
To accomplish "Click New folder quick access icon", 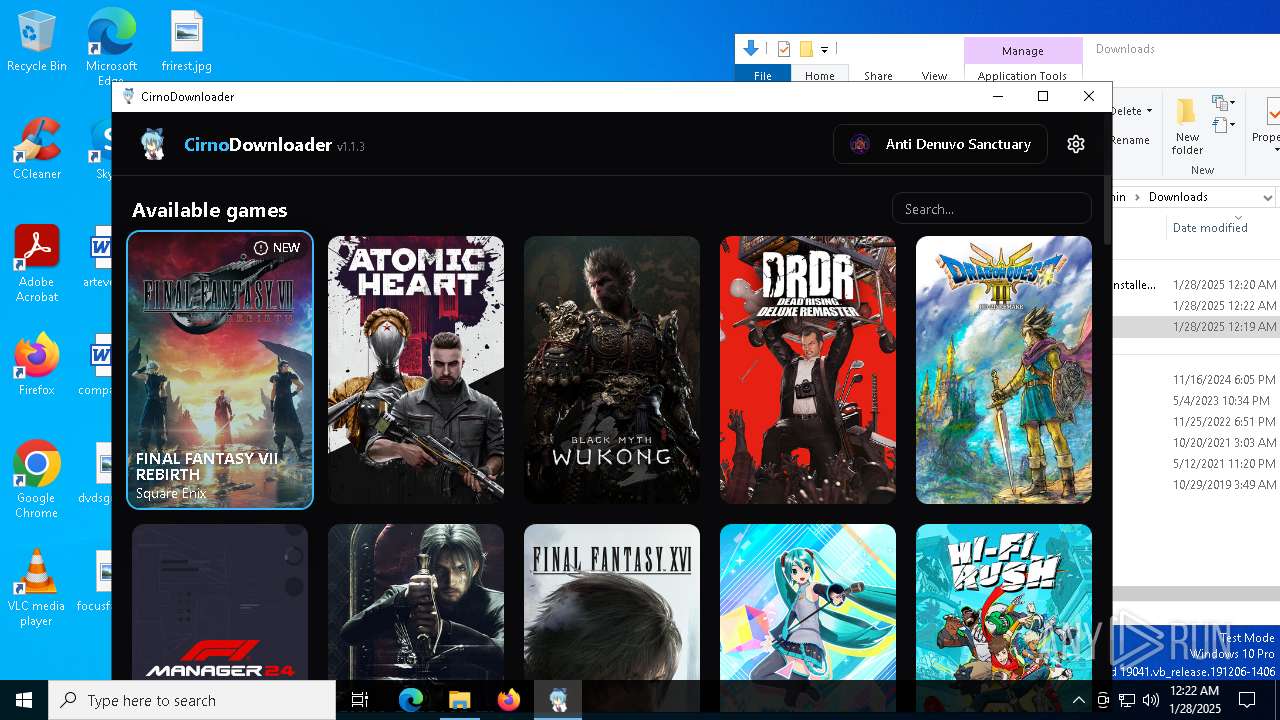I will coord(806,49).
